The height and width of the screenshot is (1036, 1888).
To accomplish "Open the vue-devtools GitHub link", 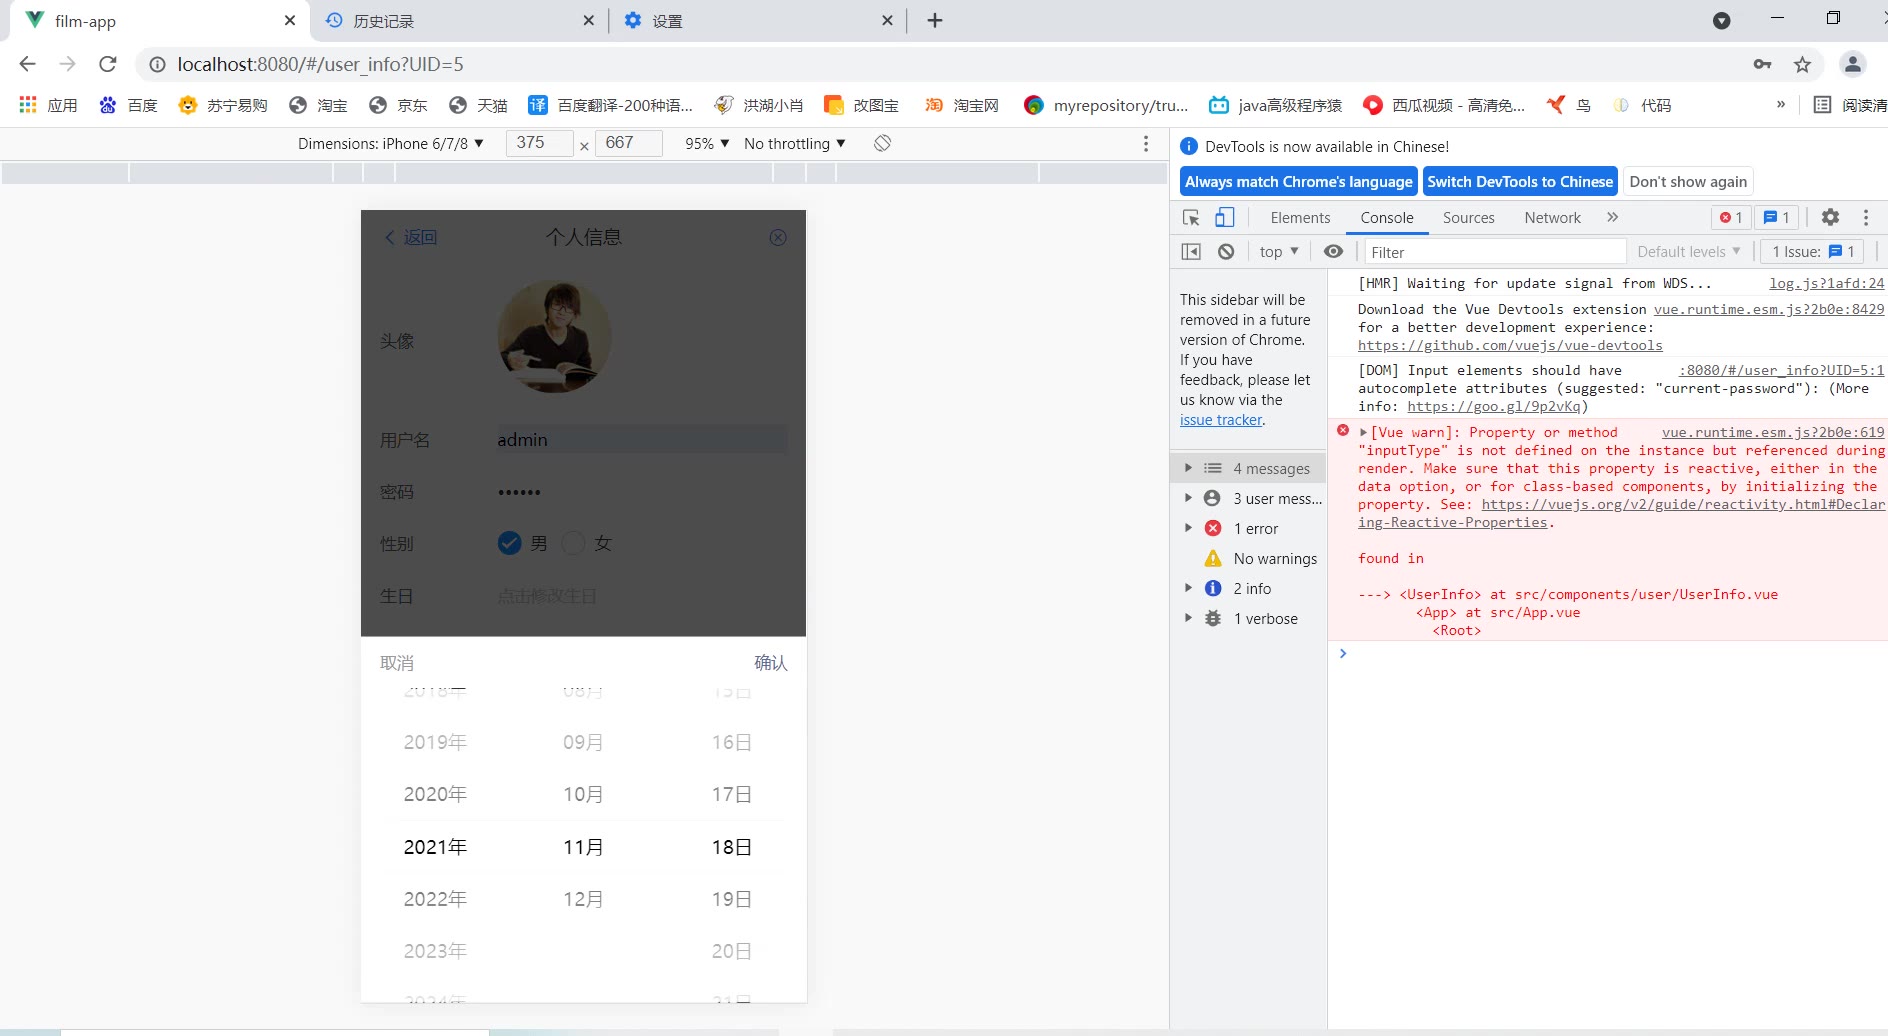I will click(1510, 345).
